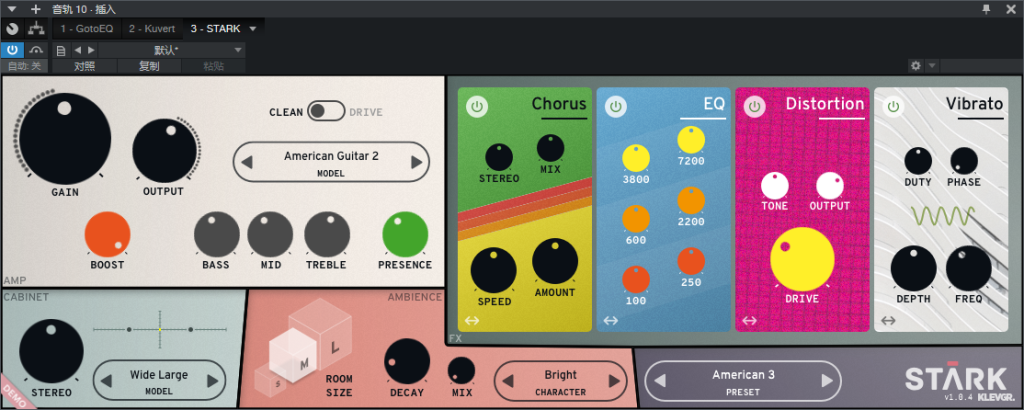Go to next preset arrow in toolbar
This screenshot has height=410, width=1024.
[x=91, y=50]
